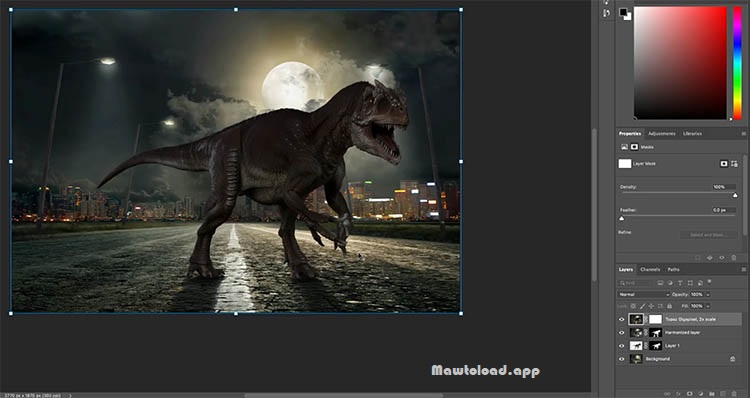Image resolution: width=750 pixels, height=398 pixels.
Task: Select the Harmonized layer image thumbnail
Action: point(636,332)
